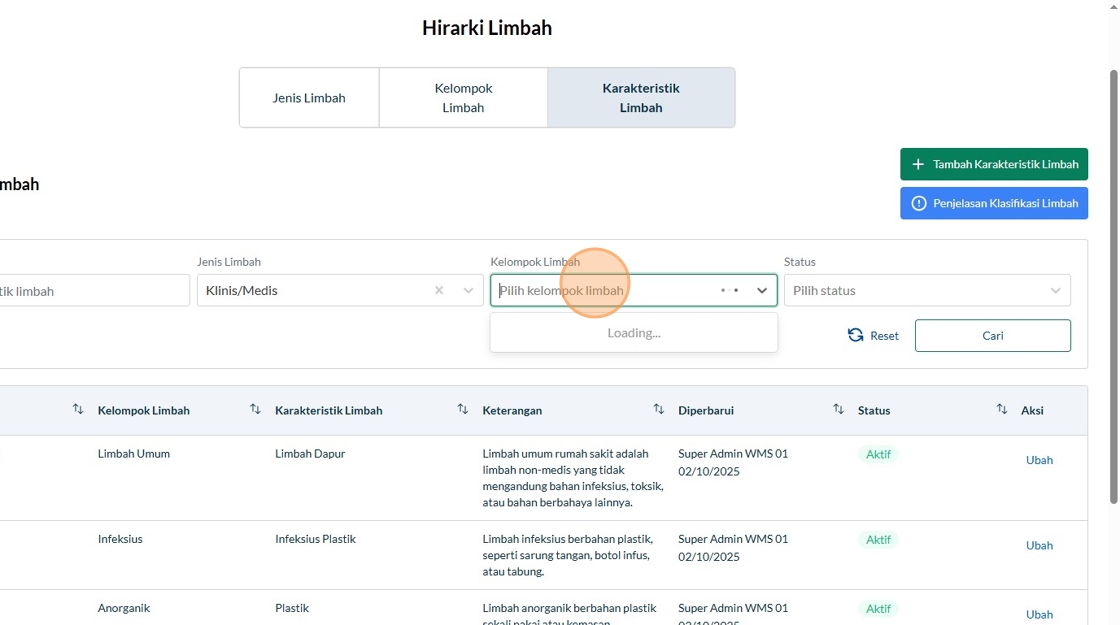This screenshot has height=625, width=1120.
Task: Click Tambah Karakteristik Limbah button
Action: (994, 164)
